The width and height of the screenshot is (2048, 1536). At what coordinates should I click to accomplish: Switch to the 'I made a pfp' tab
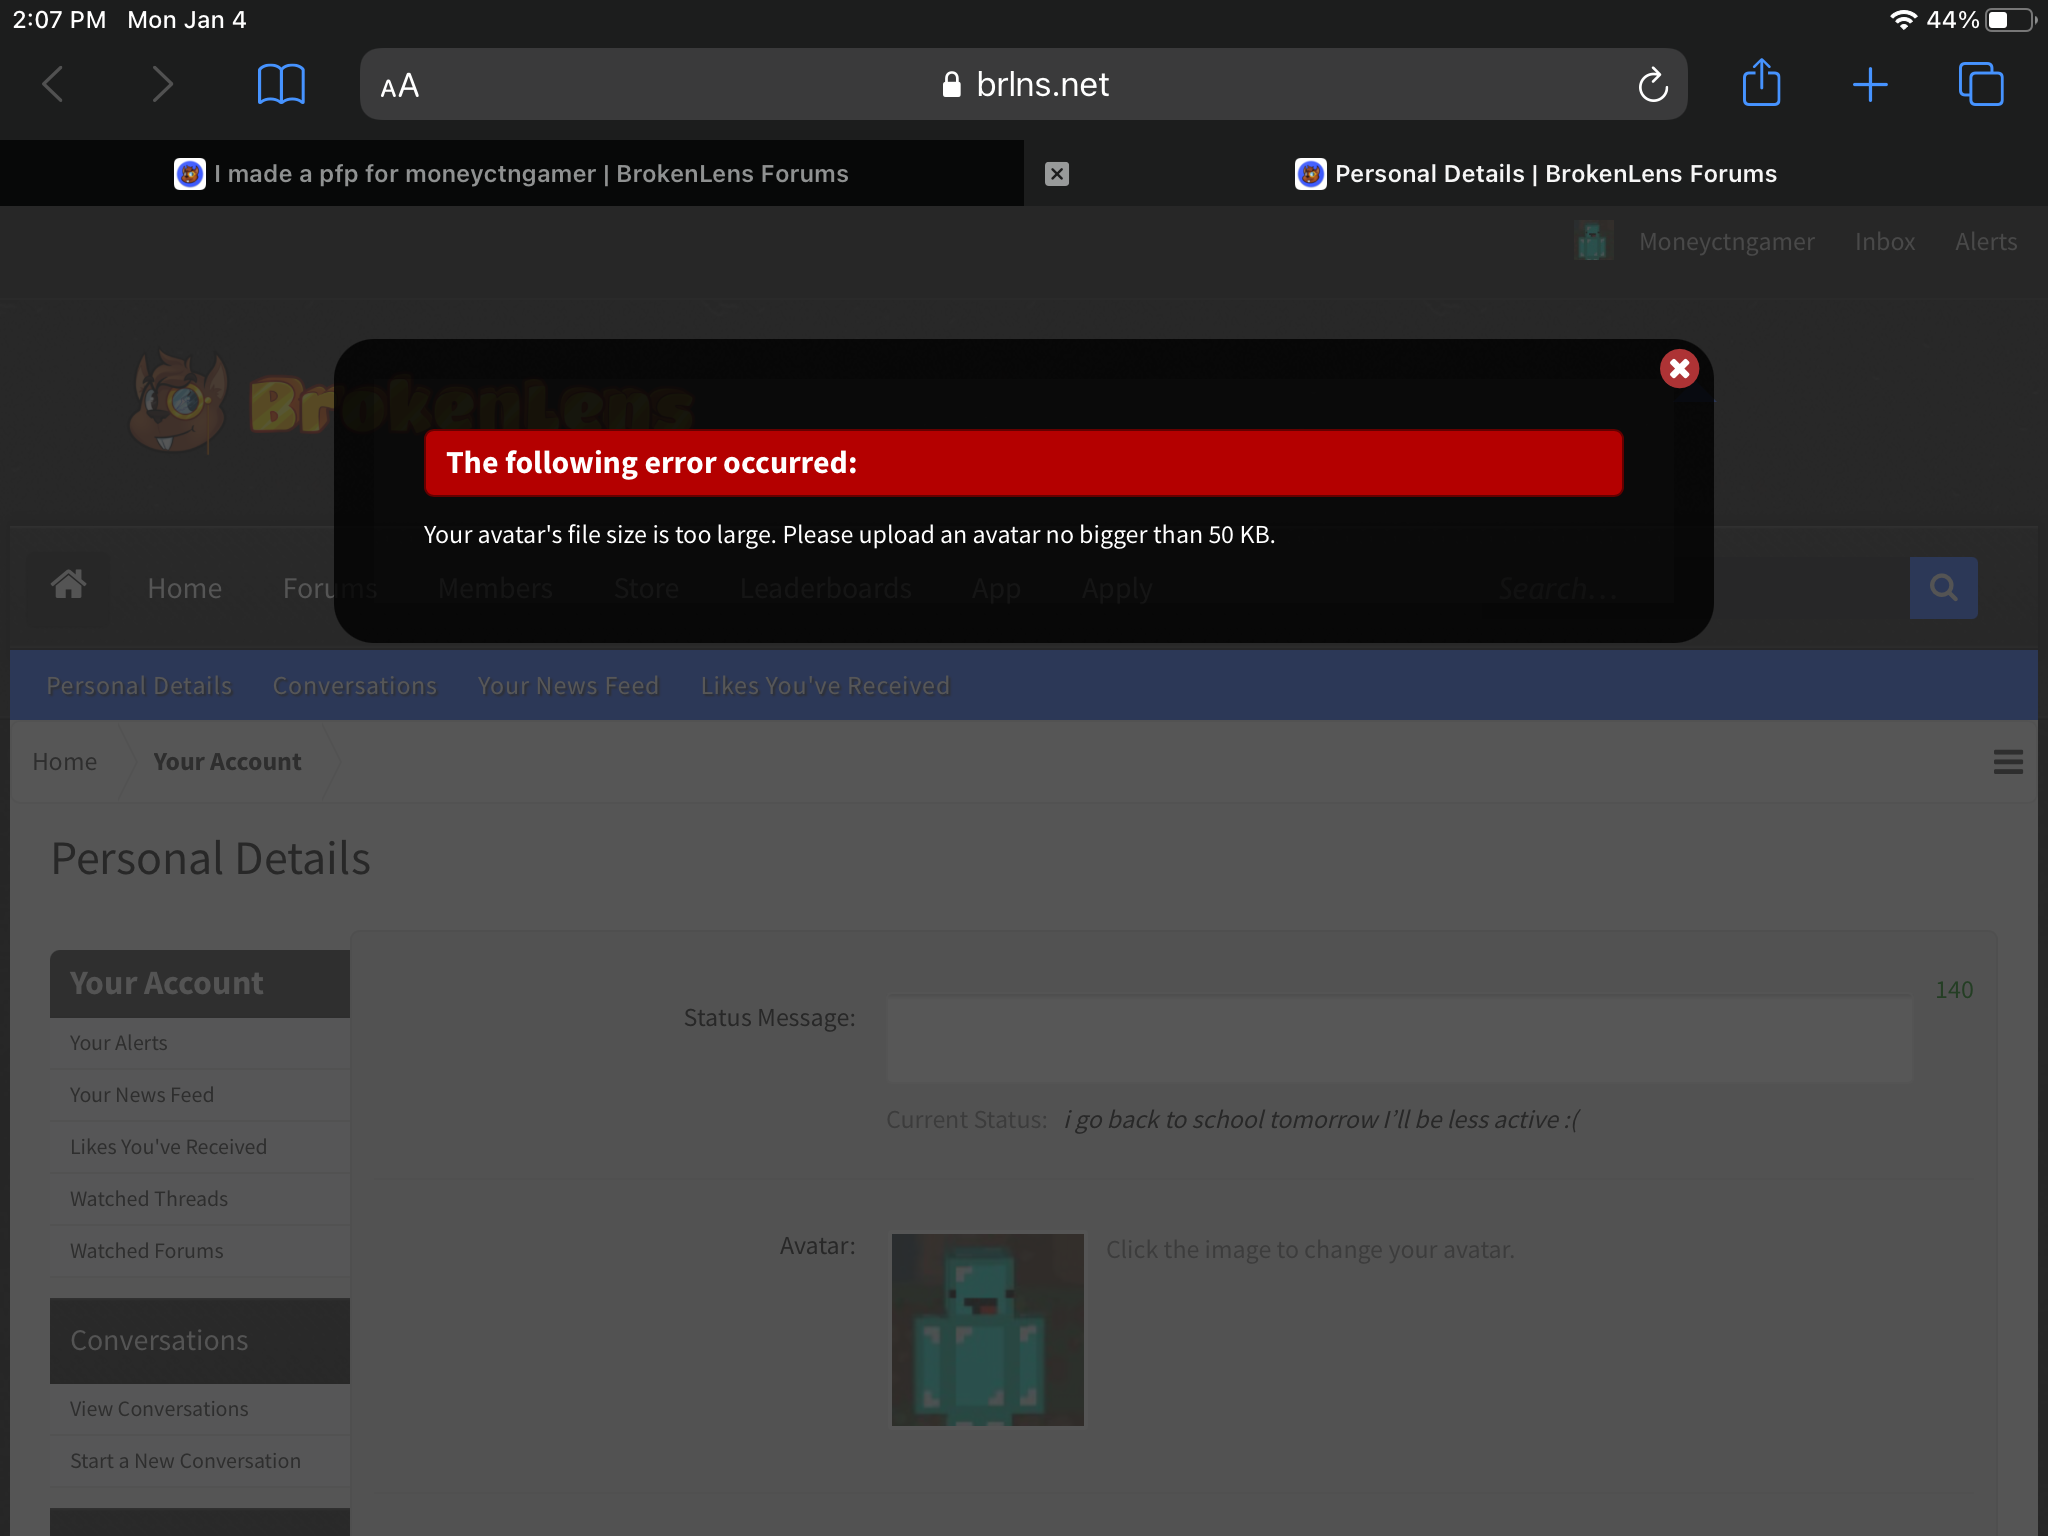pos(511,174)
